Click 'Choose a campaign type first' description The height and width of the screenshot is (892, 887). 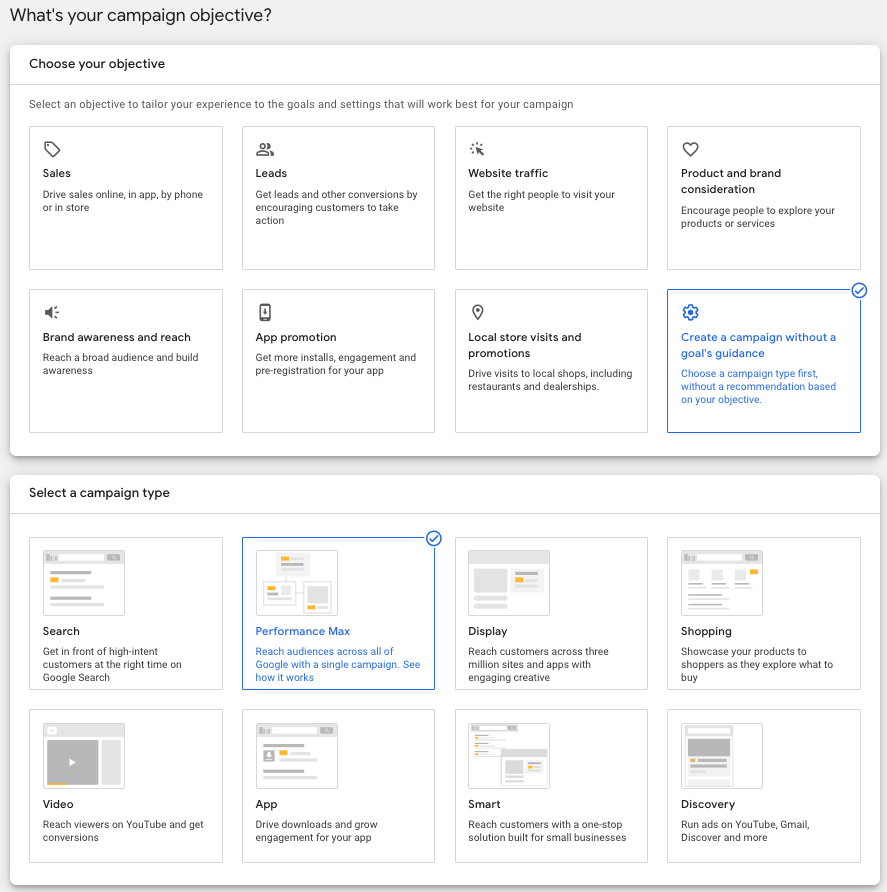click(758, 386)
